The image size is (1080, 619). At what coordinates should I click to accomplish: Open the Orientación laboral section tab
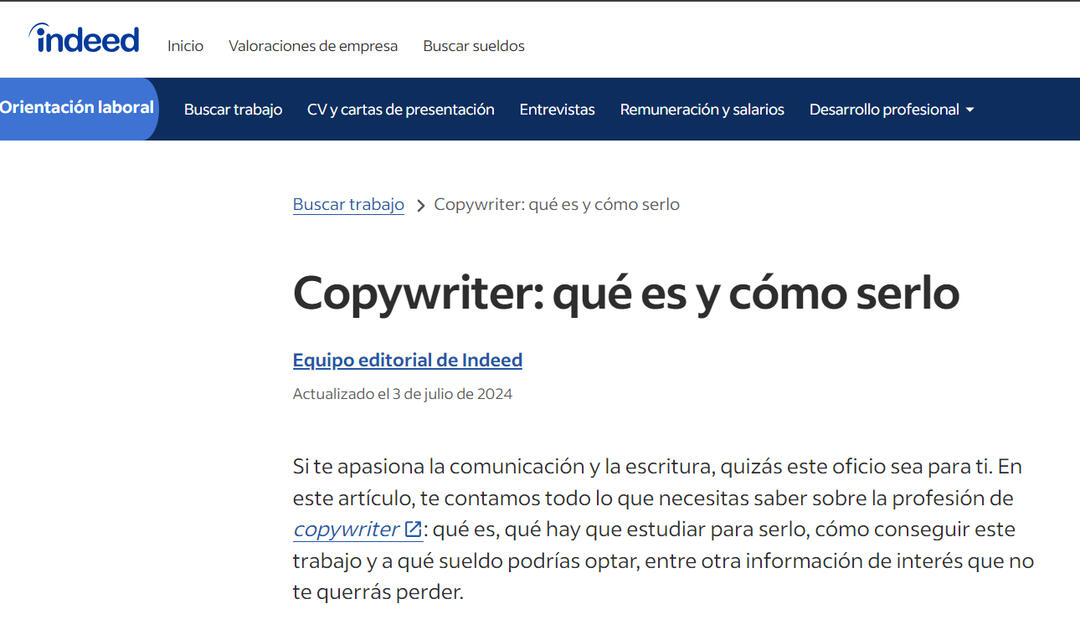click(77, 108)
